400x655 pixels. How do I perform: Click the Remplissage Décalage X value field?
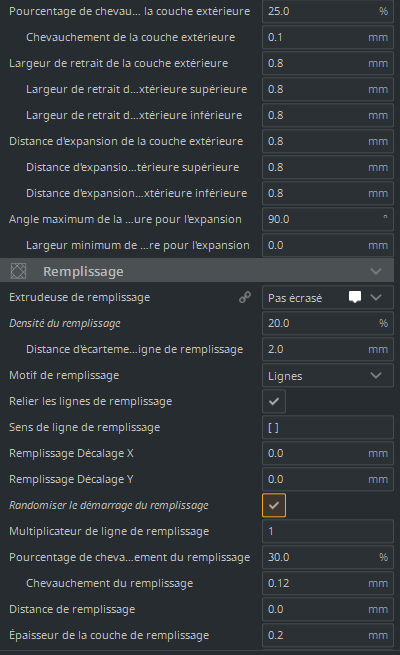[328, 453]
